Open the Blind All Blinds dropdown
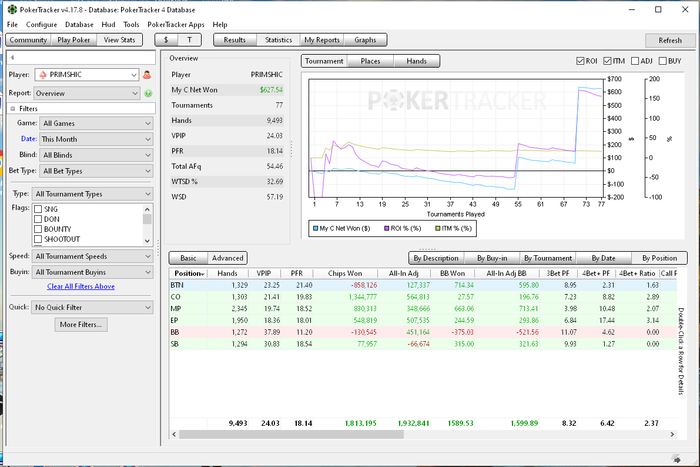The width and height of the screenshot is (700, 467). click(x=96, y=155)
